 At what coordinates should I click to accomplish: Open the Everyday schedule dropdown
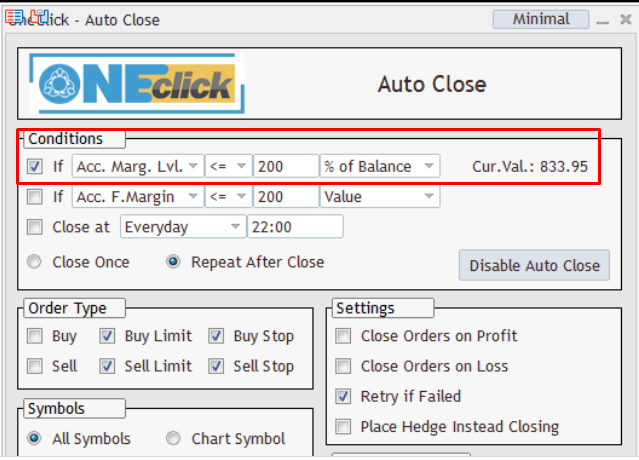pos(183,227)
